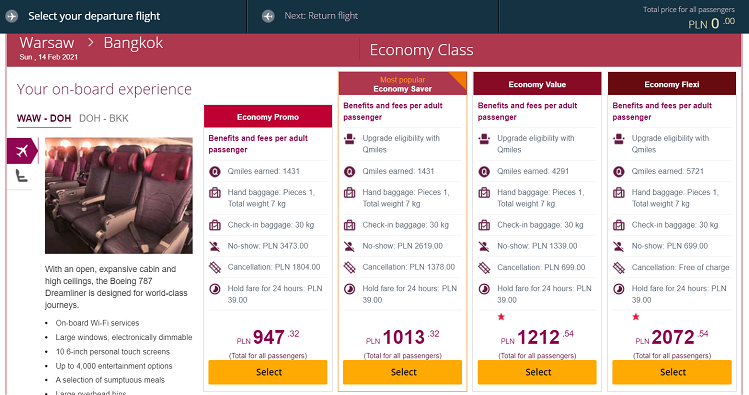Click upgrade eligibility seat icon in Economy Saver
The image size is (749, 395).
coord(350,139)
